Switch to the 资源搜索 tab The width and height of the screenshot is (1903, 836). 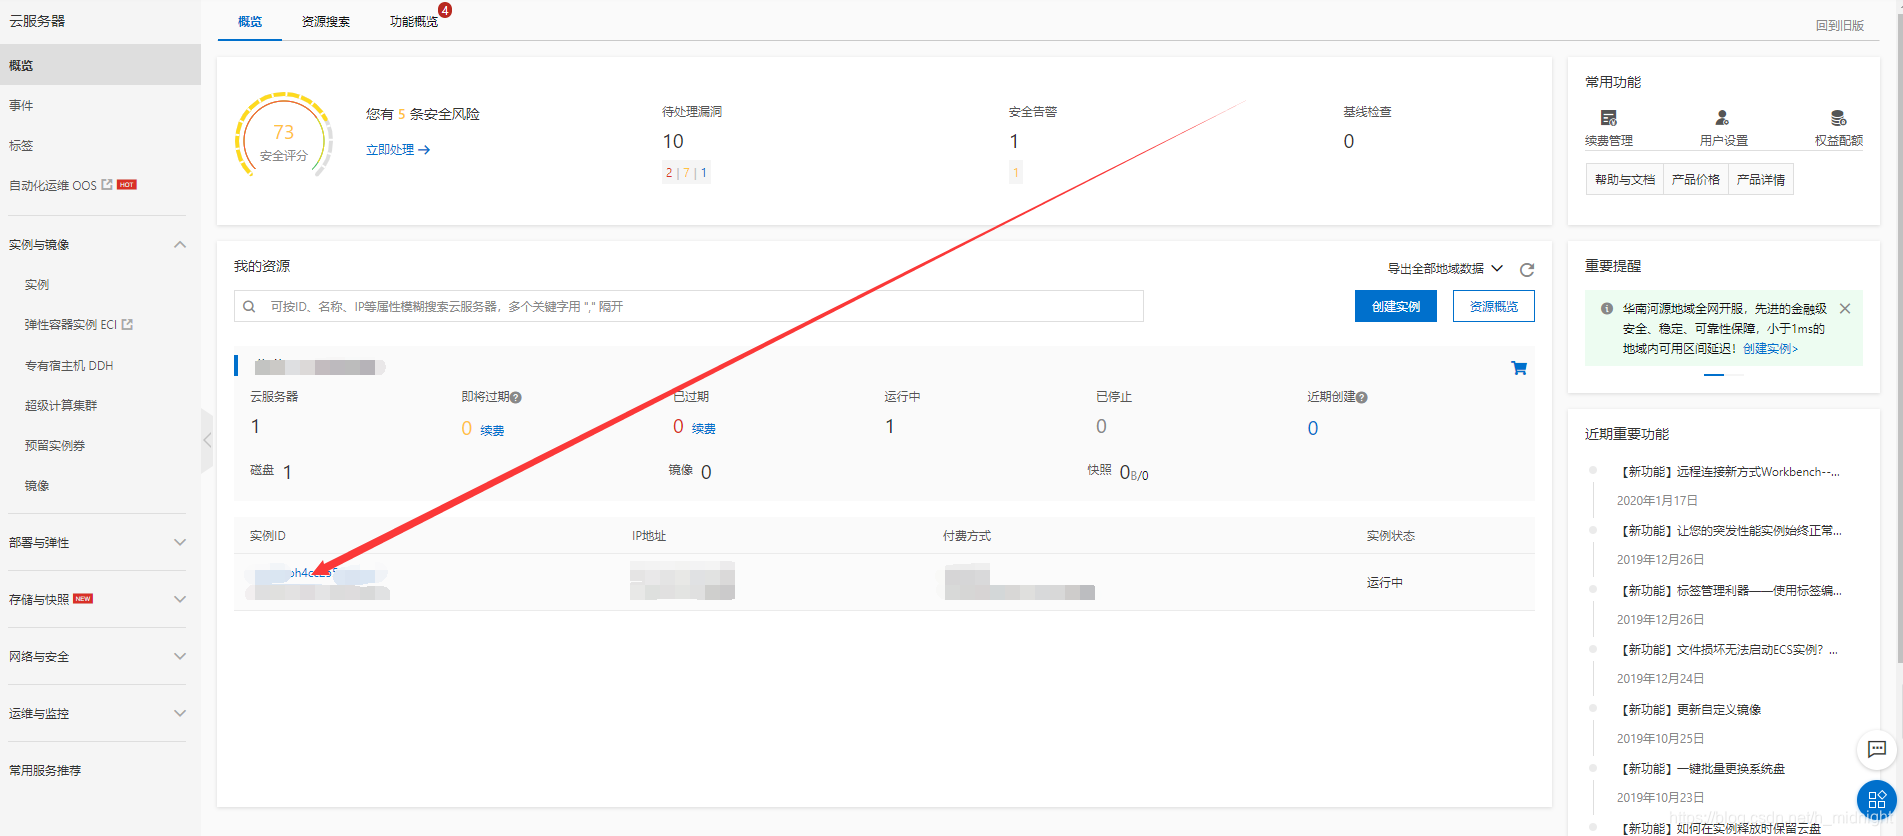point(326,21)
